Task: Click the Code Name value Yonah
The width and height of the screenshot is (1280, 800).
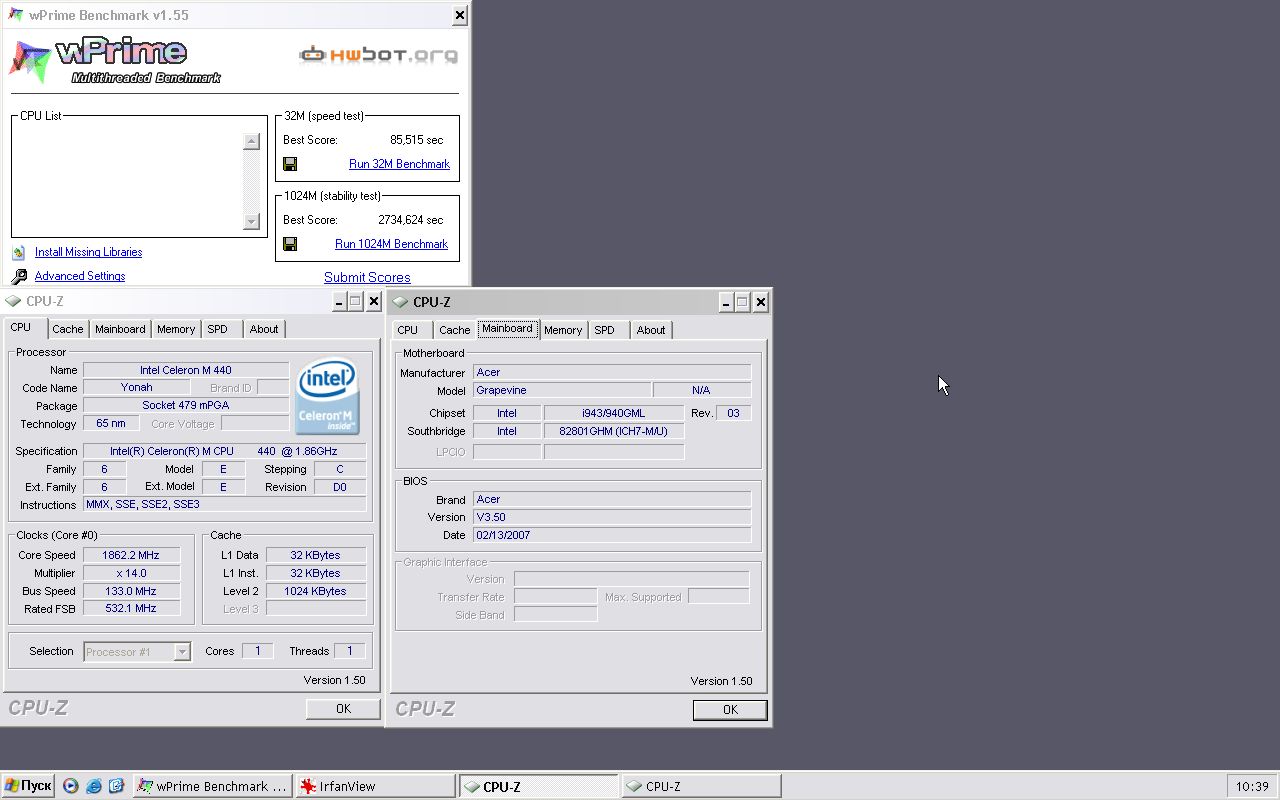Action: coord(136,387)
